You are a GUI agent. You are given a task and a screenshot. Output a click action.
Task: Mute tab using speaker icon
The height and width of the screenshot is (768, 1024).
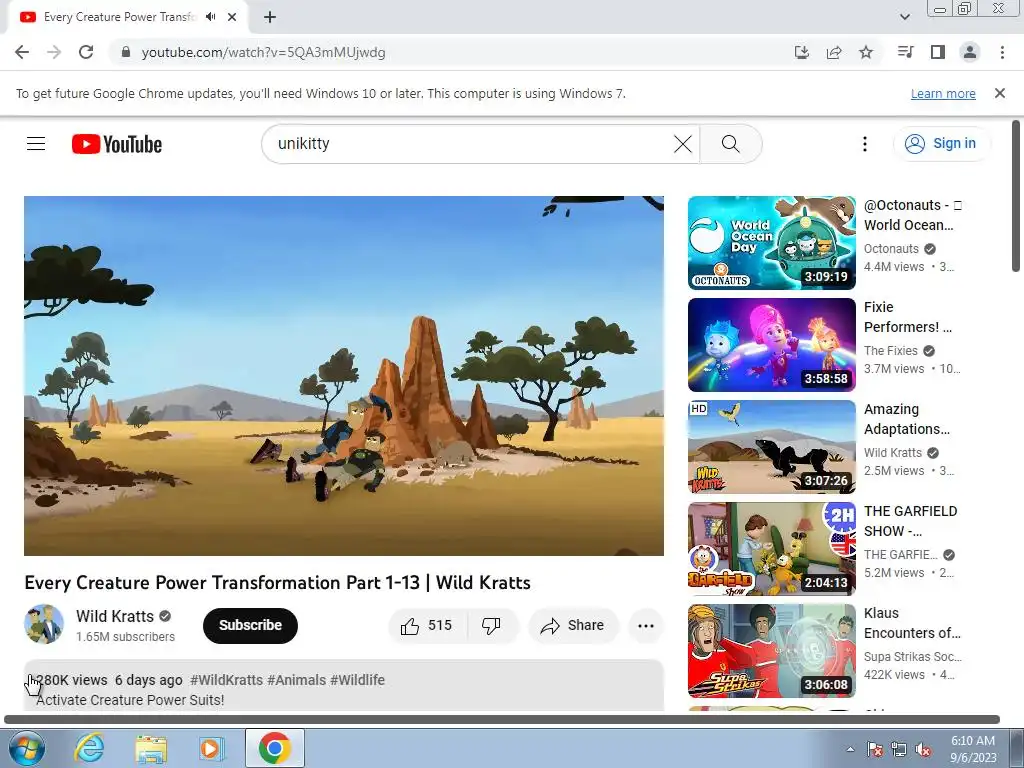coord(210,17)
